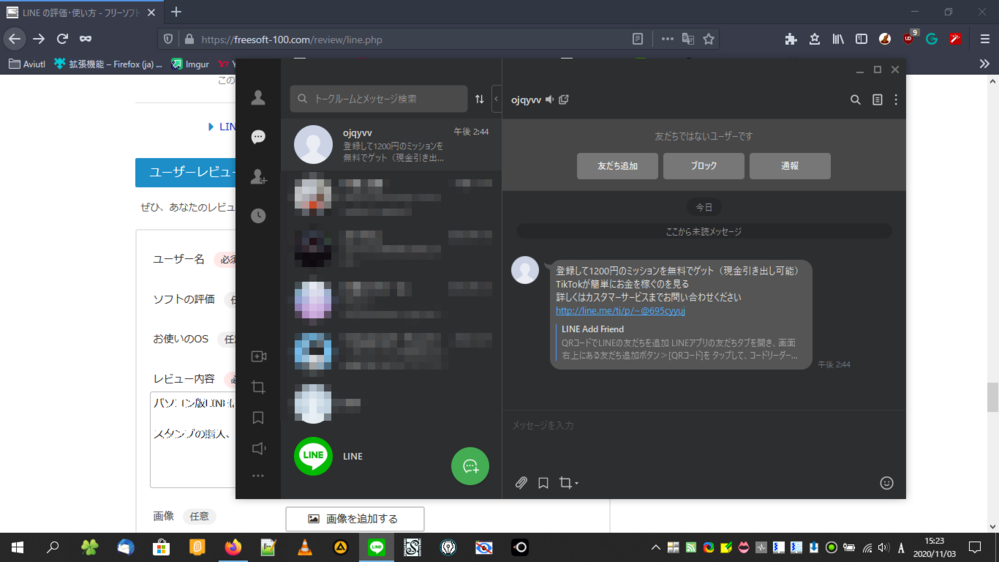Open the screen capture dropdown below message input
Image resolution: width=999 pixels, height=562 pixels.
coord(568,483)
